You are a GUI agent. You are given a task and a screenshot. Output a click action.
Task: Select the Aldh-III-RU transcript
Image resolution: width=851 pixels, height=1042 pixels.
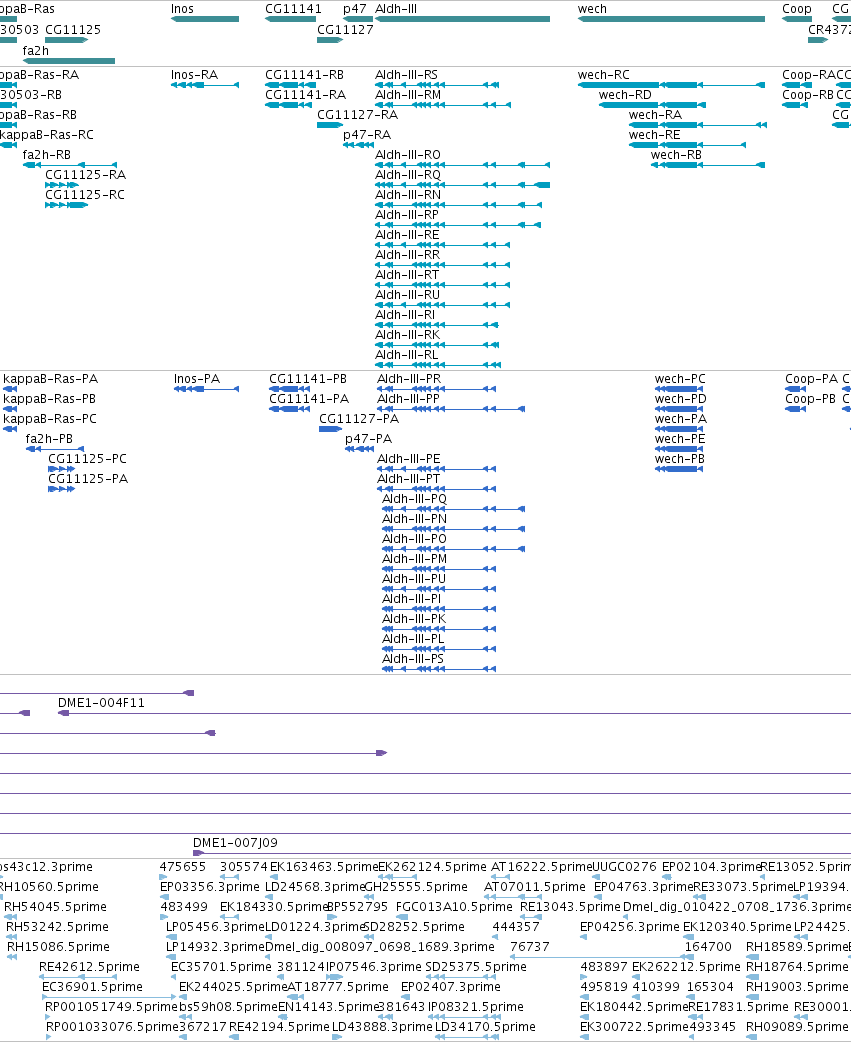(442, 304)
